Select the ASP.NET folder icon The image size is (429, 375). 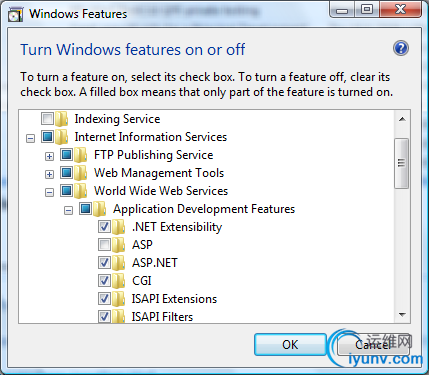[119, 263]
